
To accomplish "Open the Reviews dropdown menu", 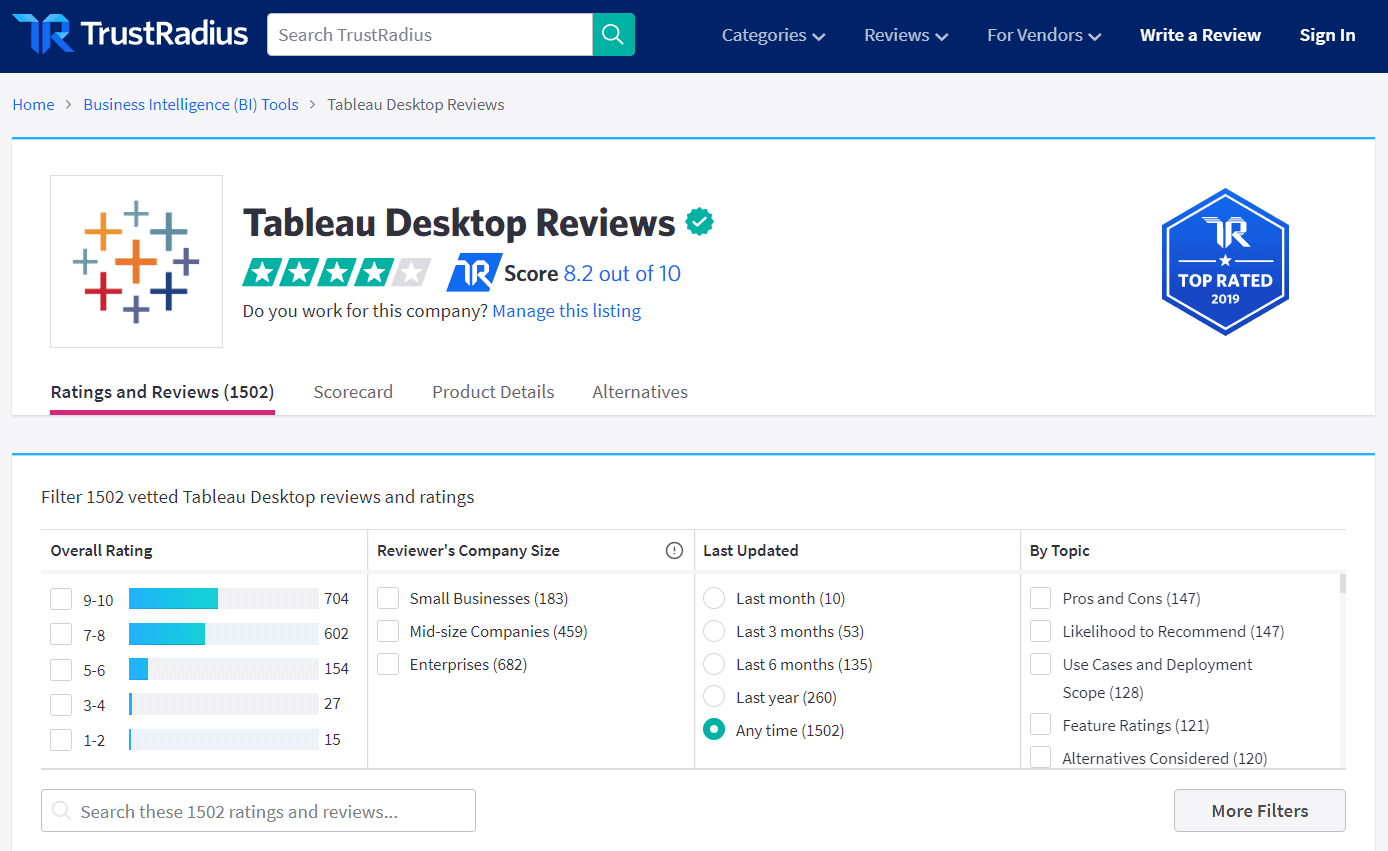I will [906, 35].
